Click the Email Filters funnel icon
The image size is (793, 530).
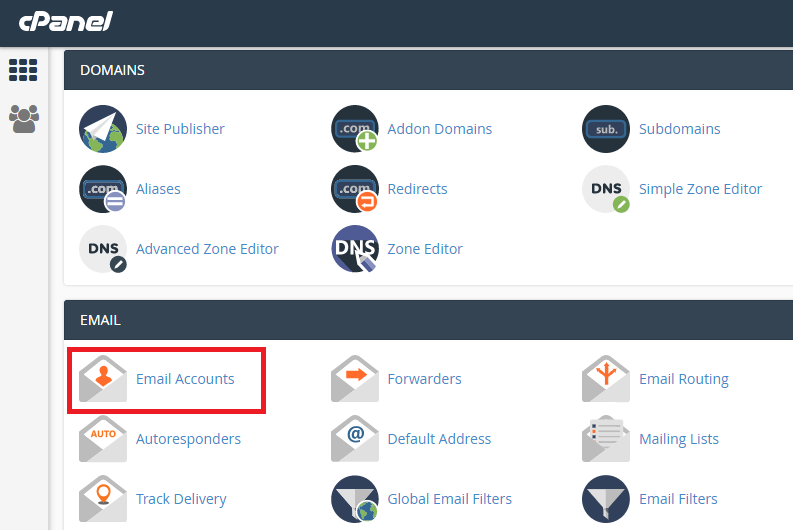[606, 499]
